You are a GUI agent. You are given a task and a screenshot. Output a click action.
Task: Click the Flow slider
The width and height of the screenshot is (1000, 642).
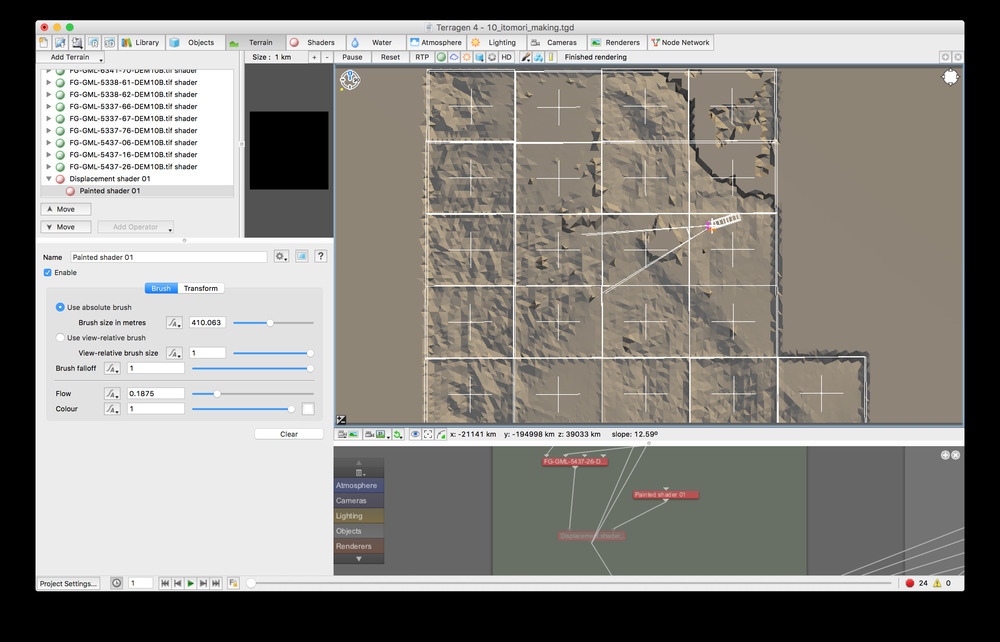coord(253,394)
